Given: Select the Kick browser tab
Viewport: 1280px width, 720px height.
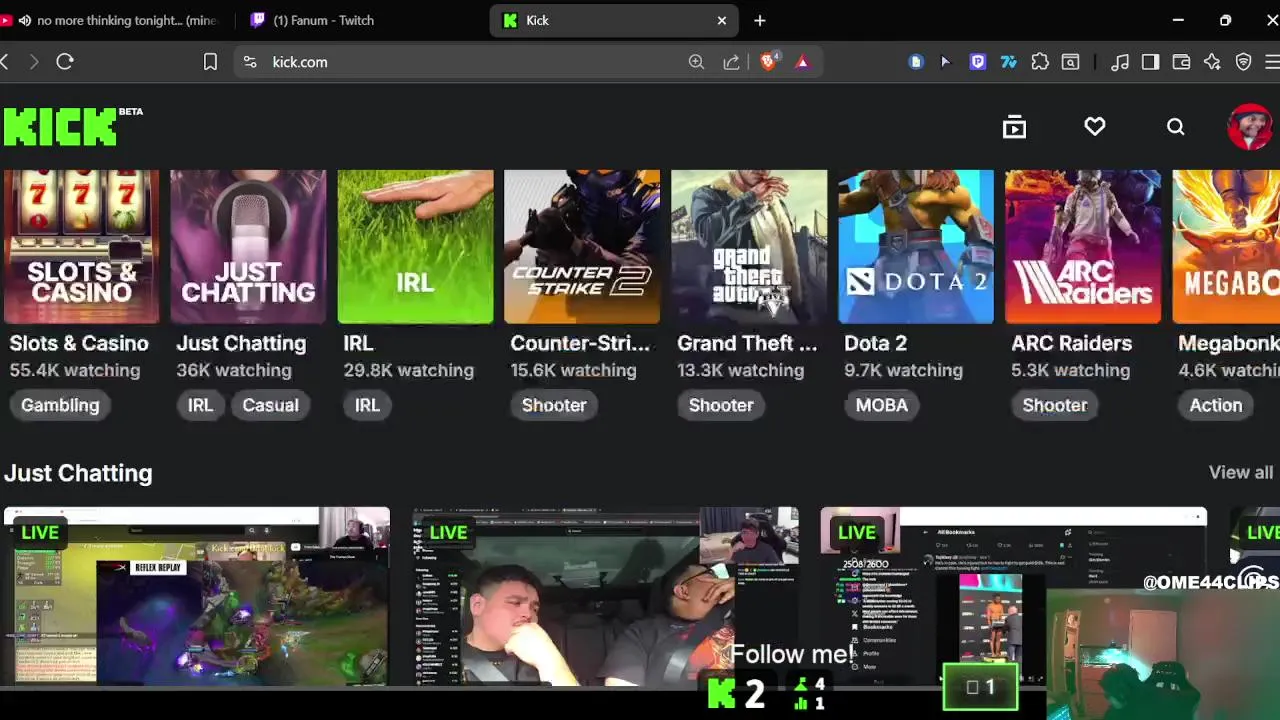Looking at the screenshot, I should click(x=614, y=20).
